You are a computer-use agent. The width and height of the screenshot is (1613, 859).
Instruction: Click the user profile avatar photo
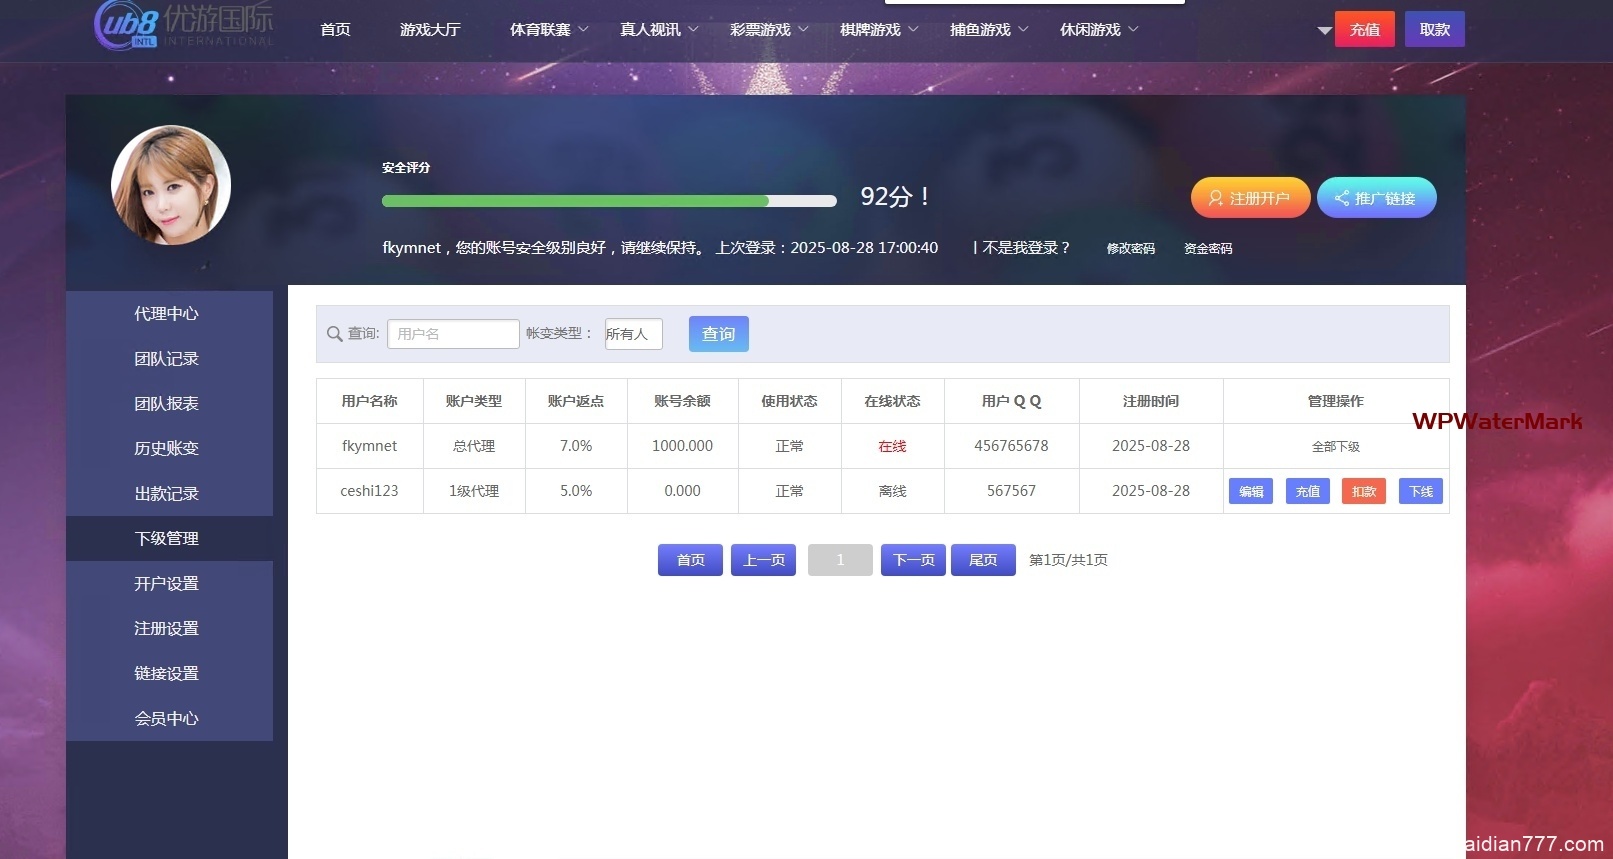pyautogui.click(x=171, y=185)
